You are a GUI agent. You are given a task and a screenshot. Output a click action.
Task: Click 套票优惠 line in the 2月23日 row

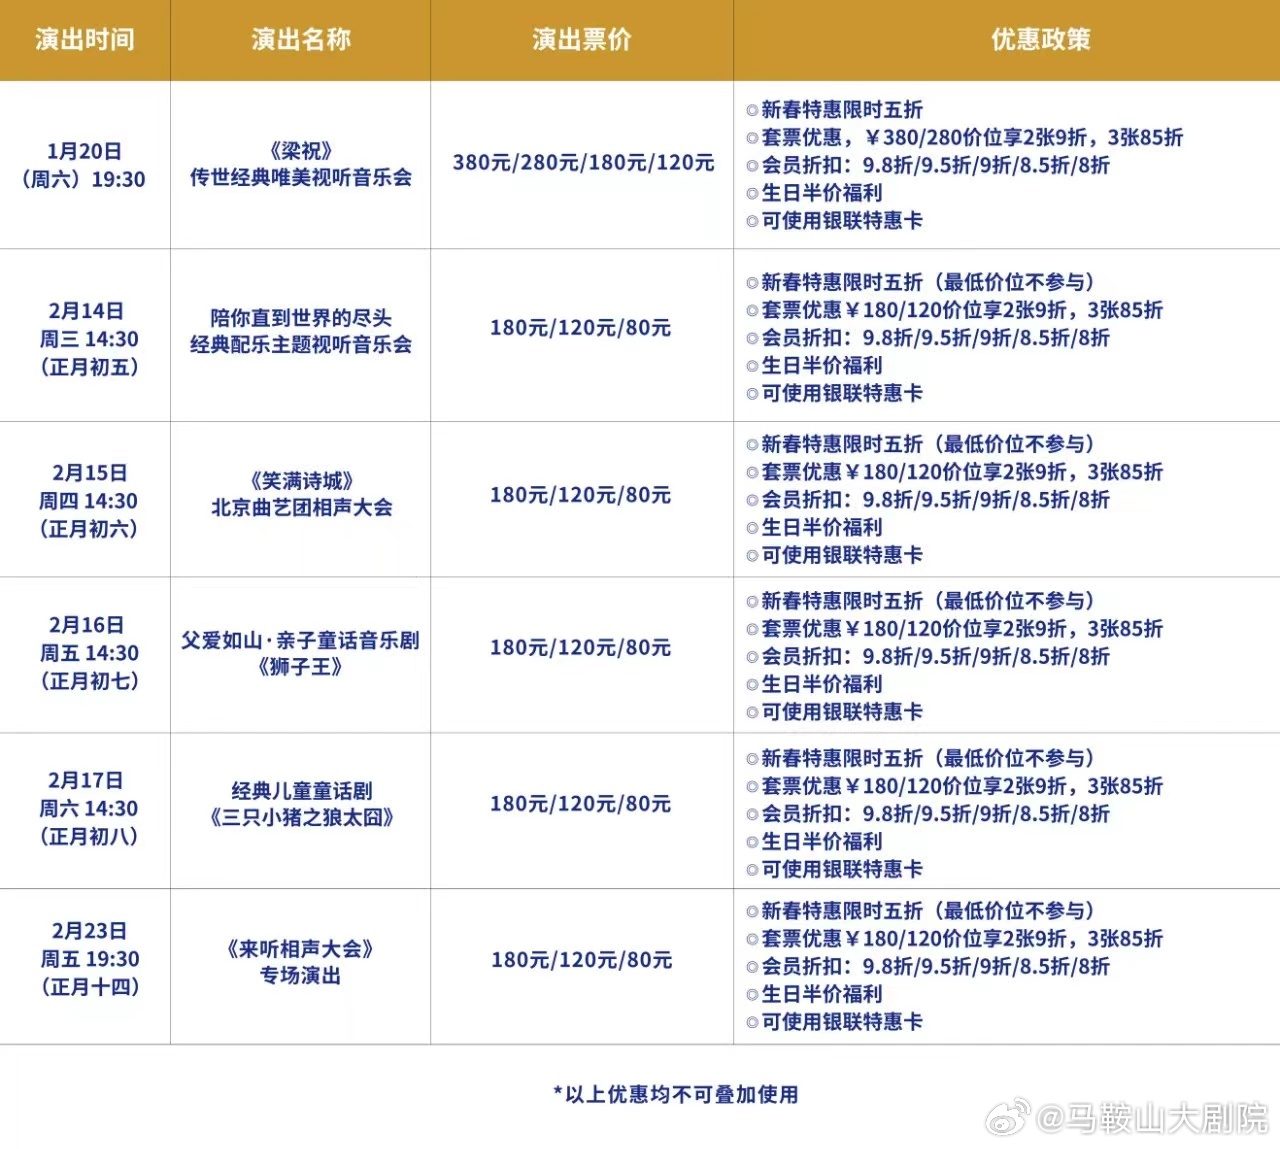[x=954, y=939]
